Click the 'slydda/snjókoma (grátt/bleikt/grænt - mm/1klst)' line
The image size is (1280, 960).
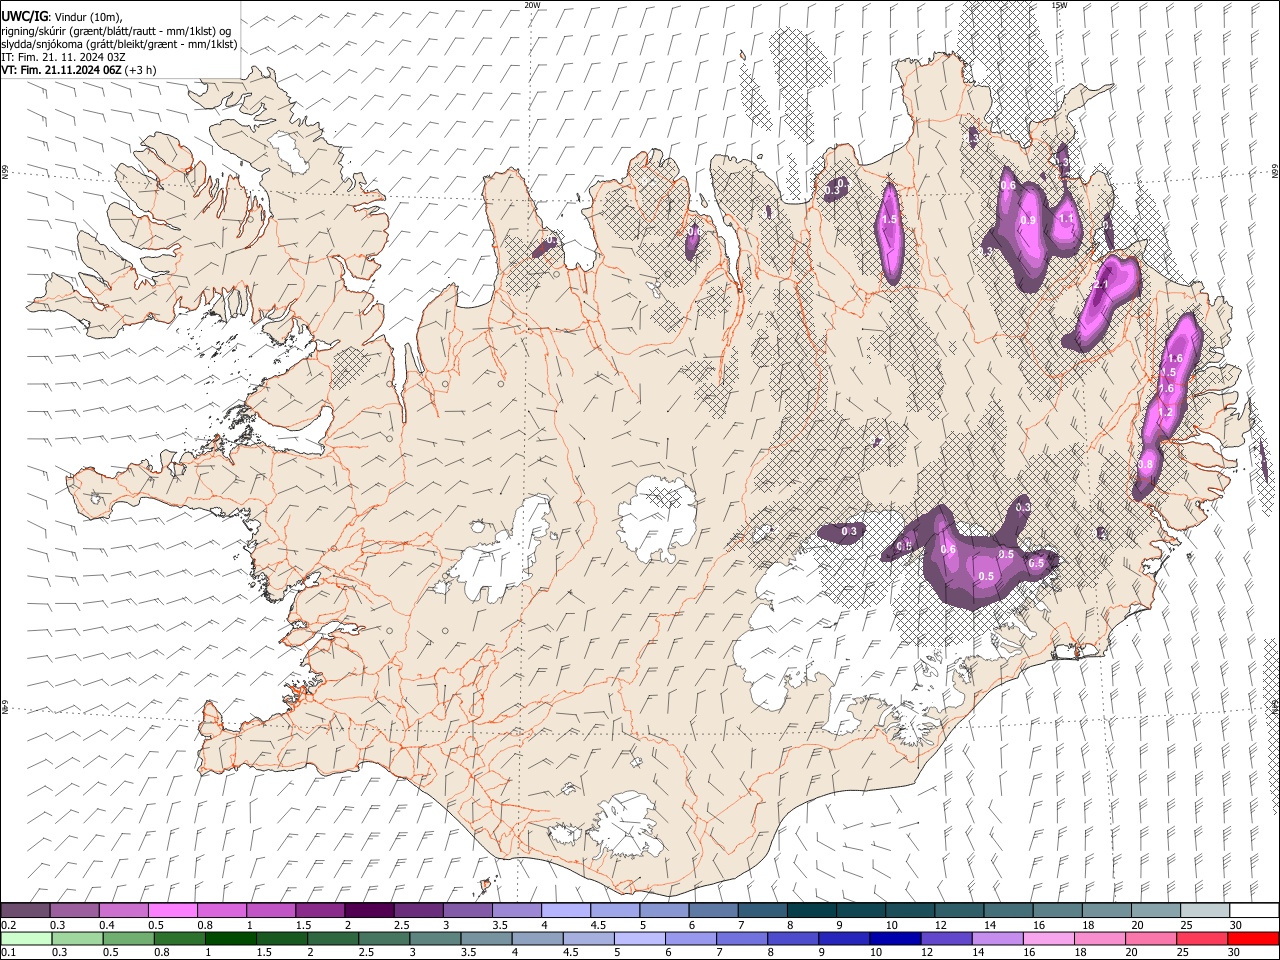coord(119,44)
